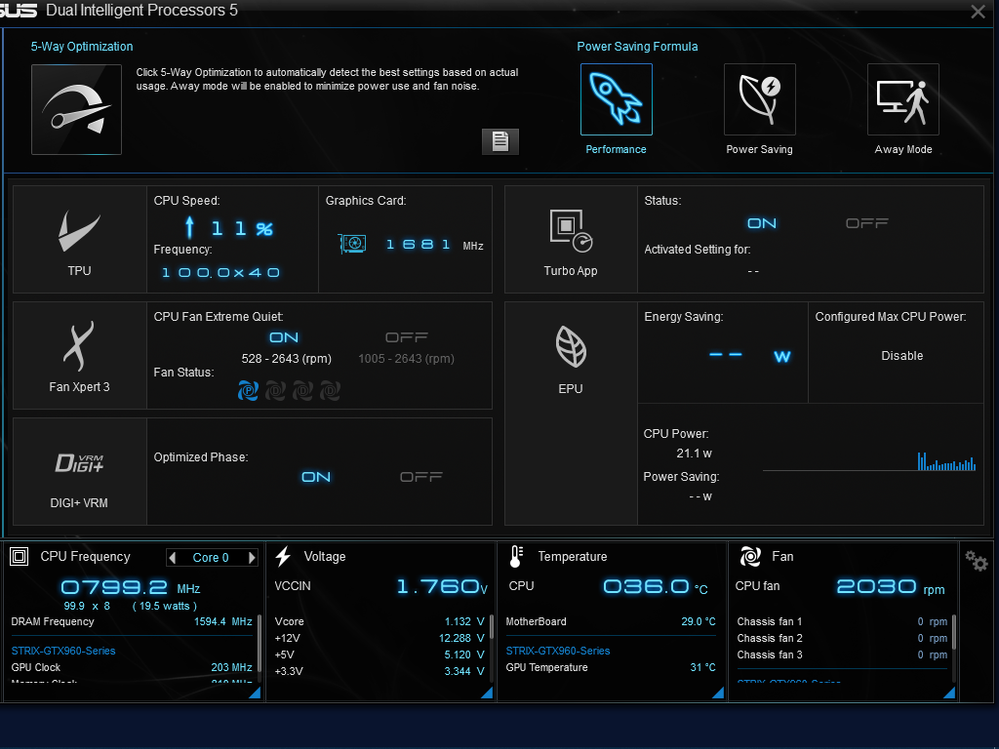The height and width of the screenshot is (749, 999).
Task: Click the graphics card icon
Action: [x=352, y=244]
